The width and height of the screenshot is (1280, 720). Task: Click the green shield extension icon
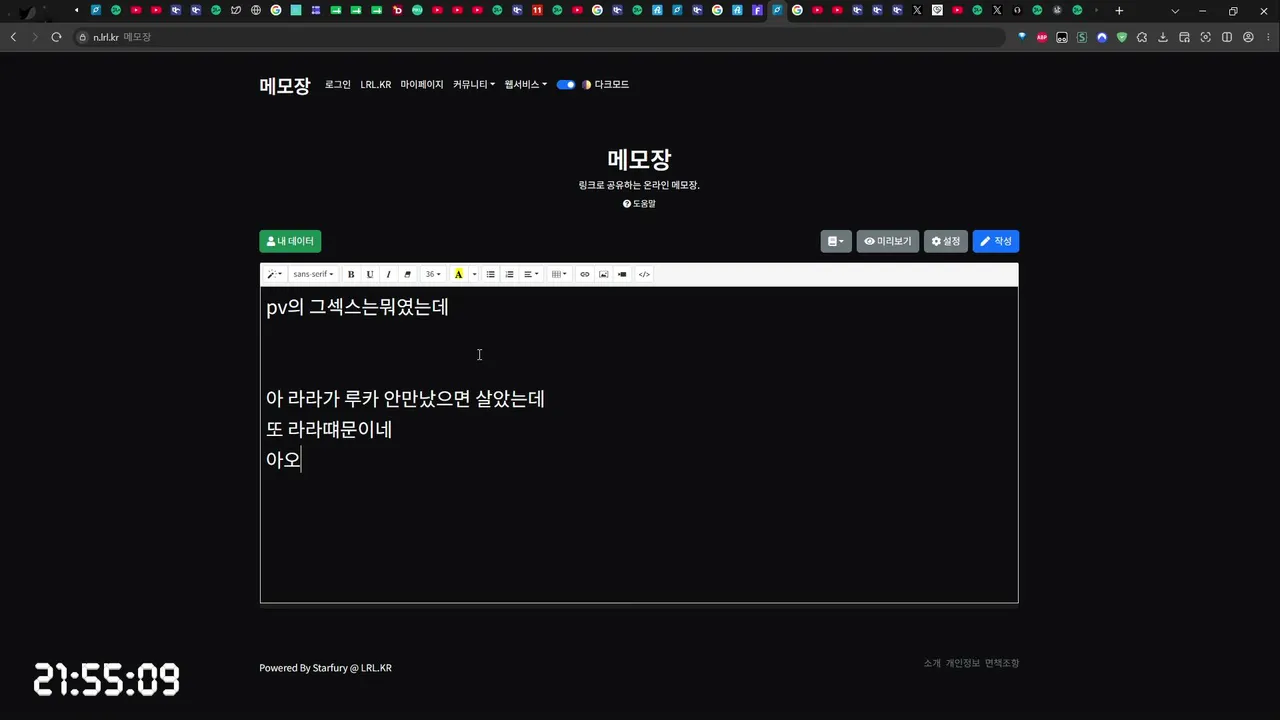1122,37
